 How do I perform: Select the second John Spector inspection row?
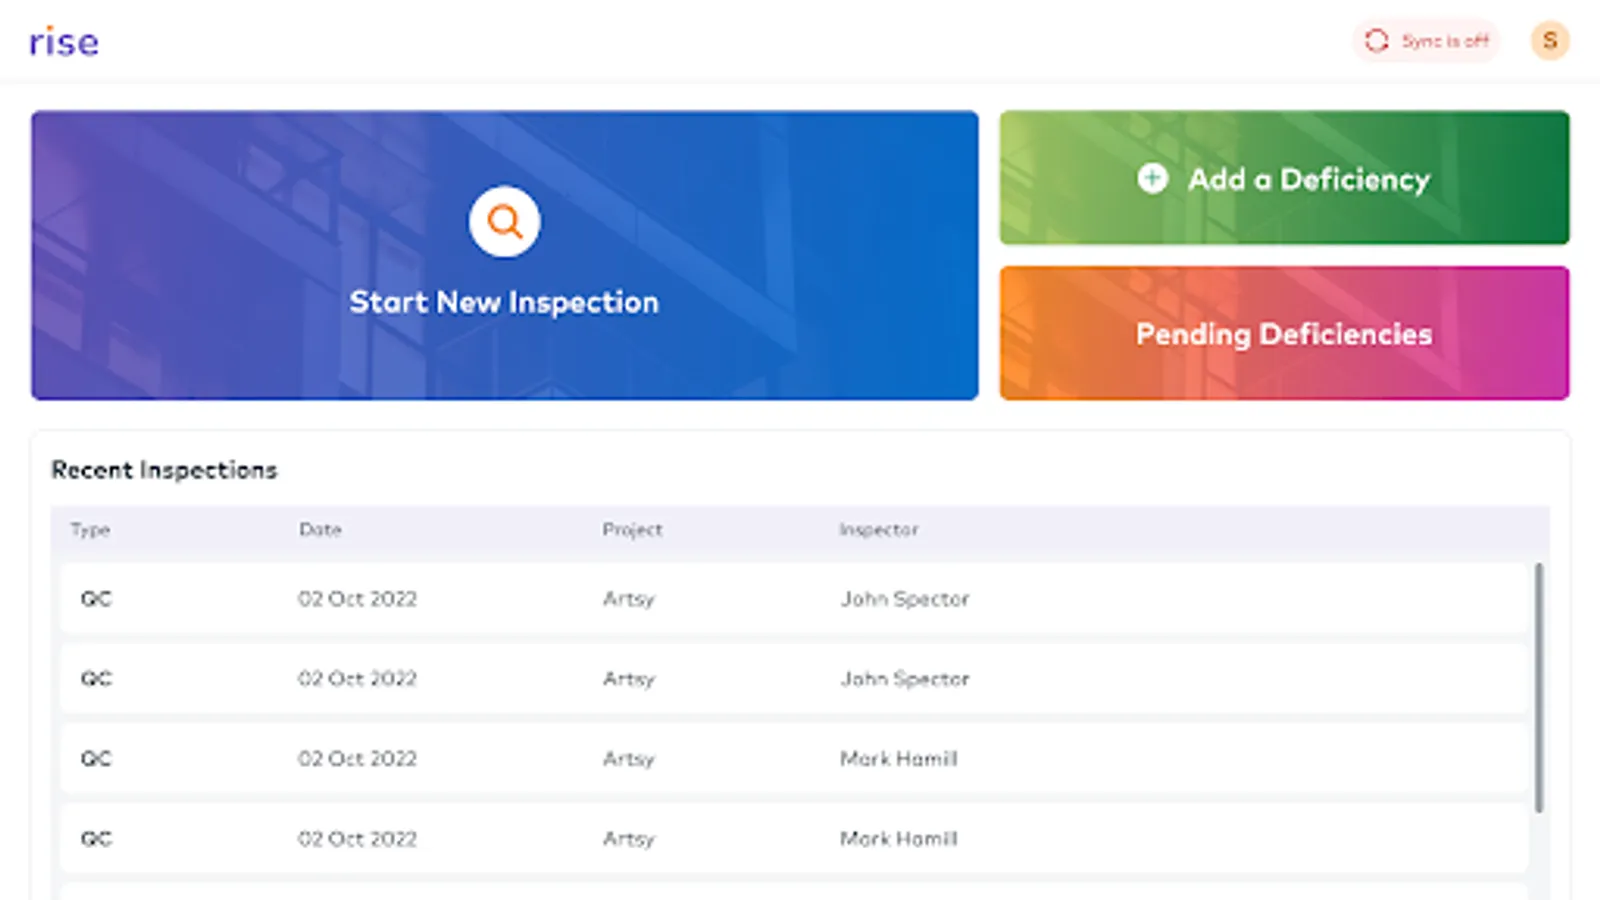pyautogui.click(x=904, y=679)
